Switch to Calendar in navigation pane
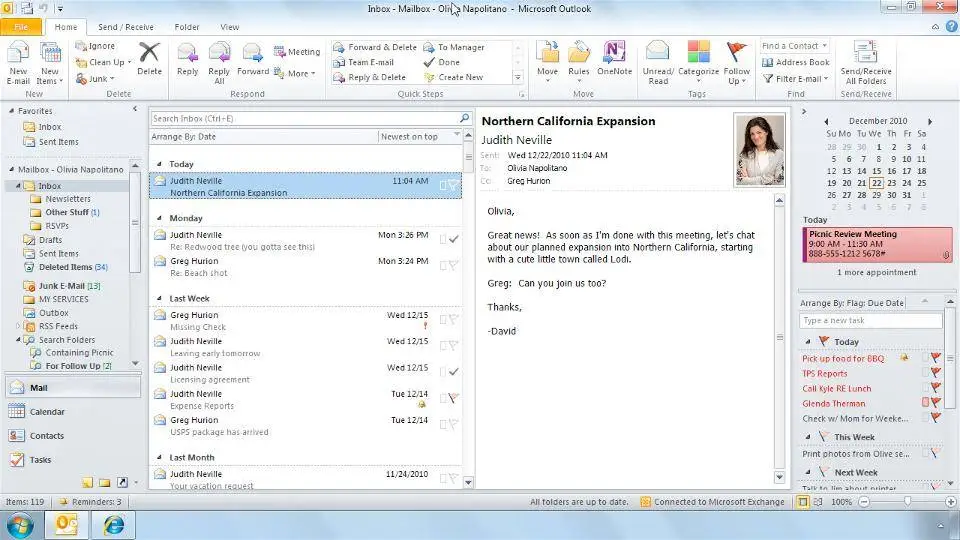 pyautogui.click(x=72, y=412)
